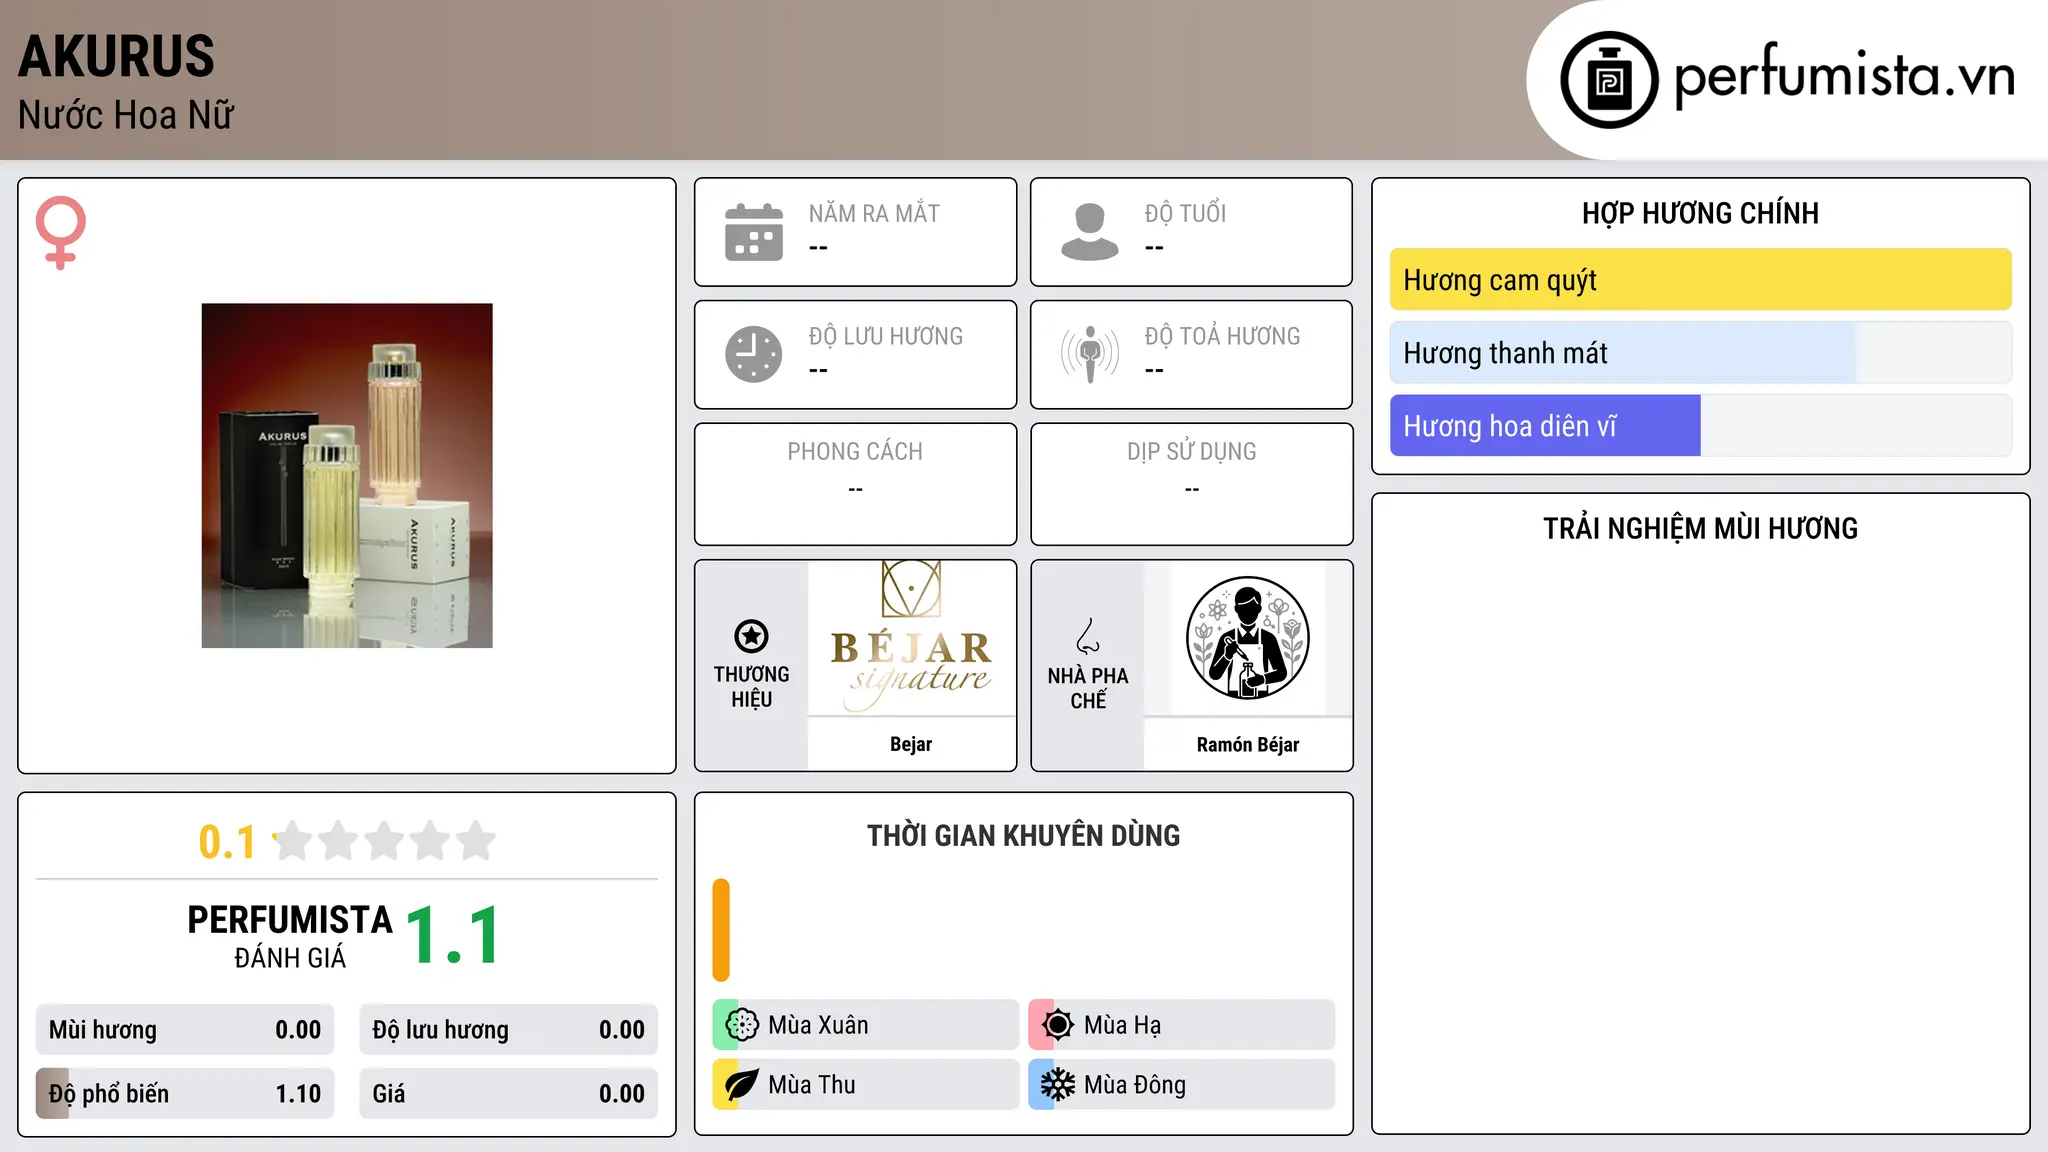Click the ĐỘ LƯU HƯƠNG card label

tap(886, 336)
